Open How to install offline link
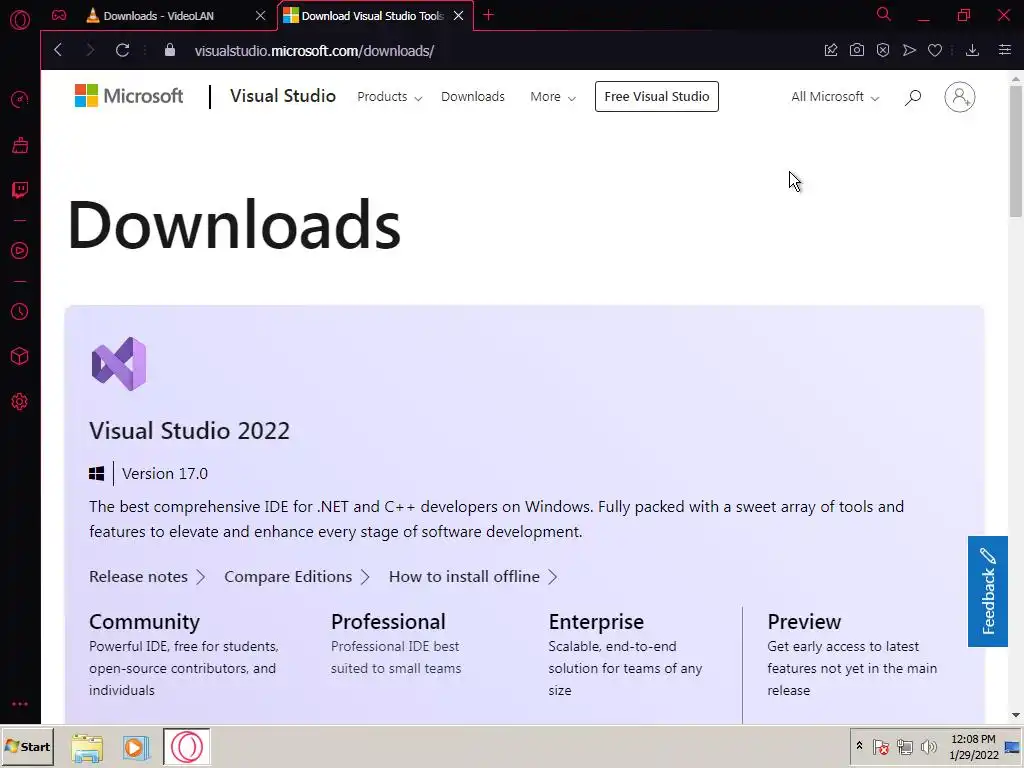This screenshot has height=768, width=1024. 473,577
